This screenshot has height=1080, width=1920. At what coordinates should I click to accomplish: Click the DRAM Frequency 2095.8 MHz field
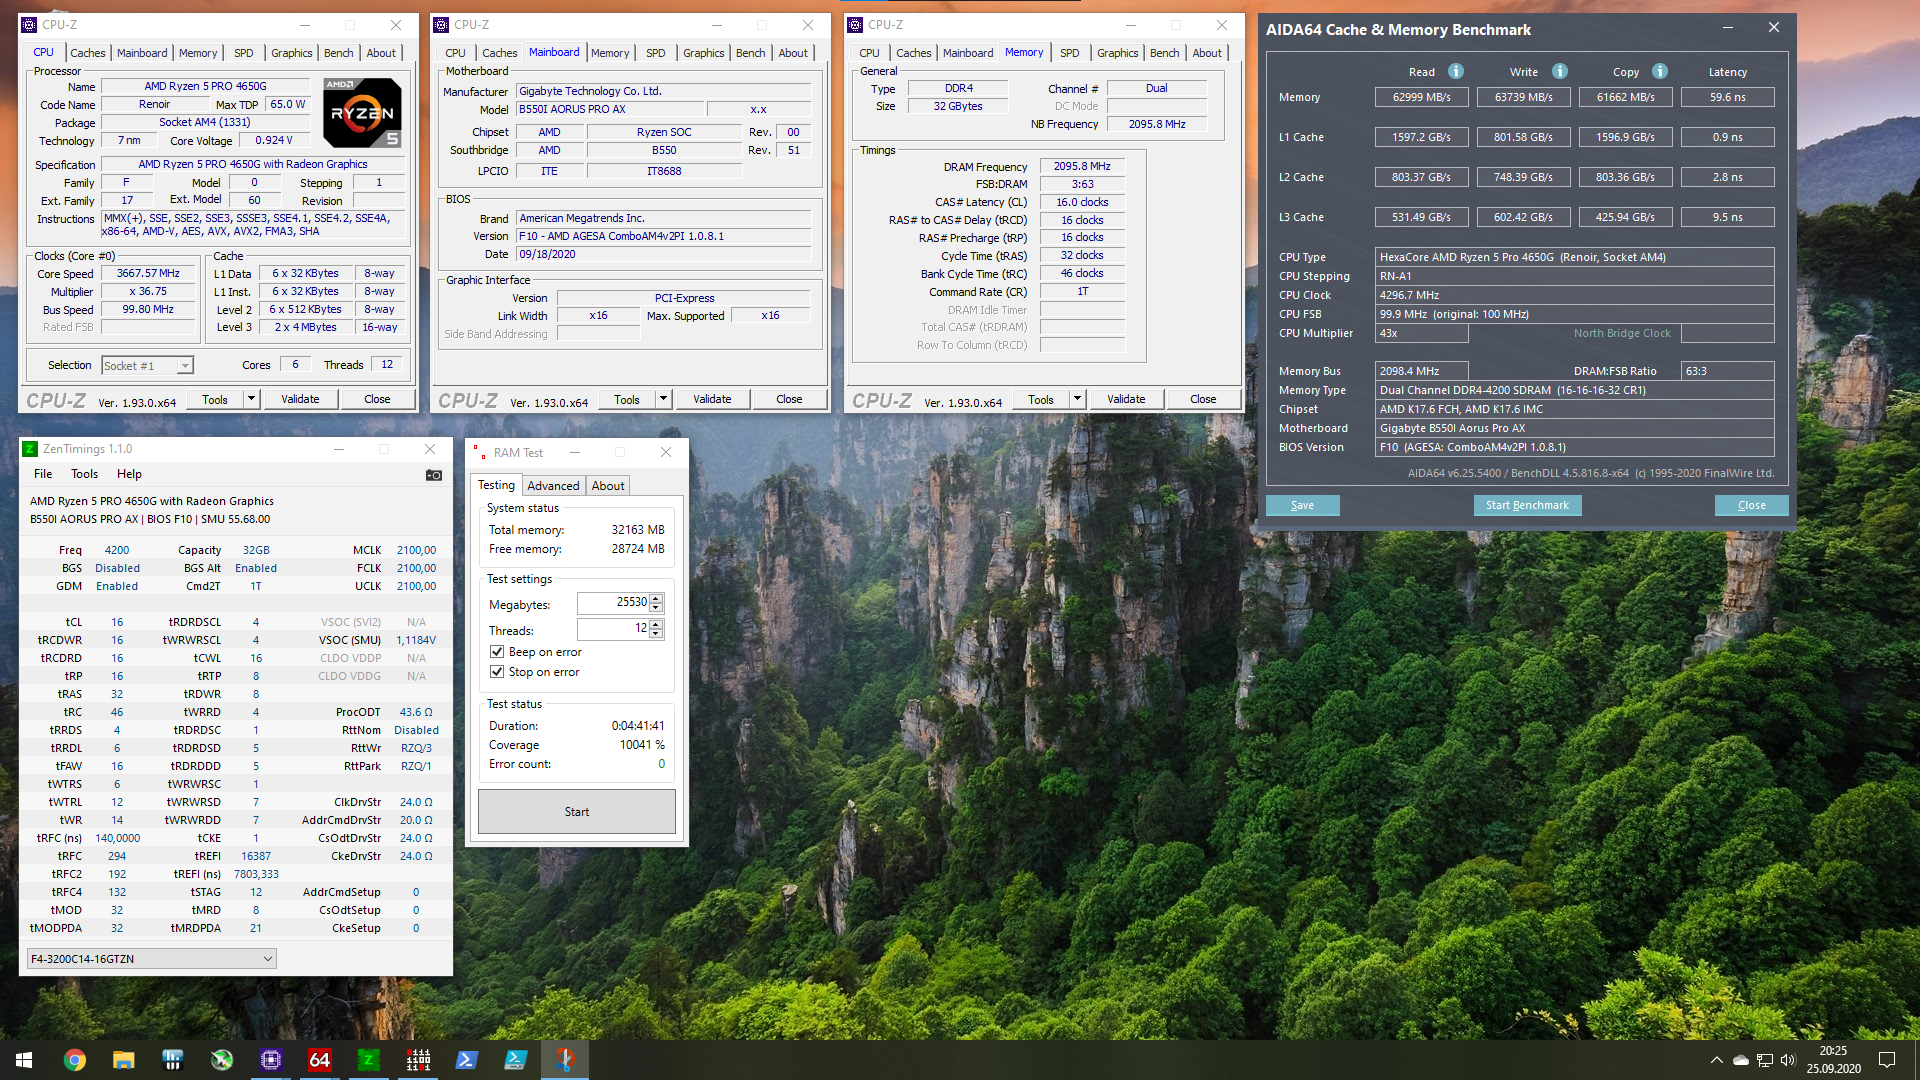point(1082,167)
